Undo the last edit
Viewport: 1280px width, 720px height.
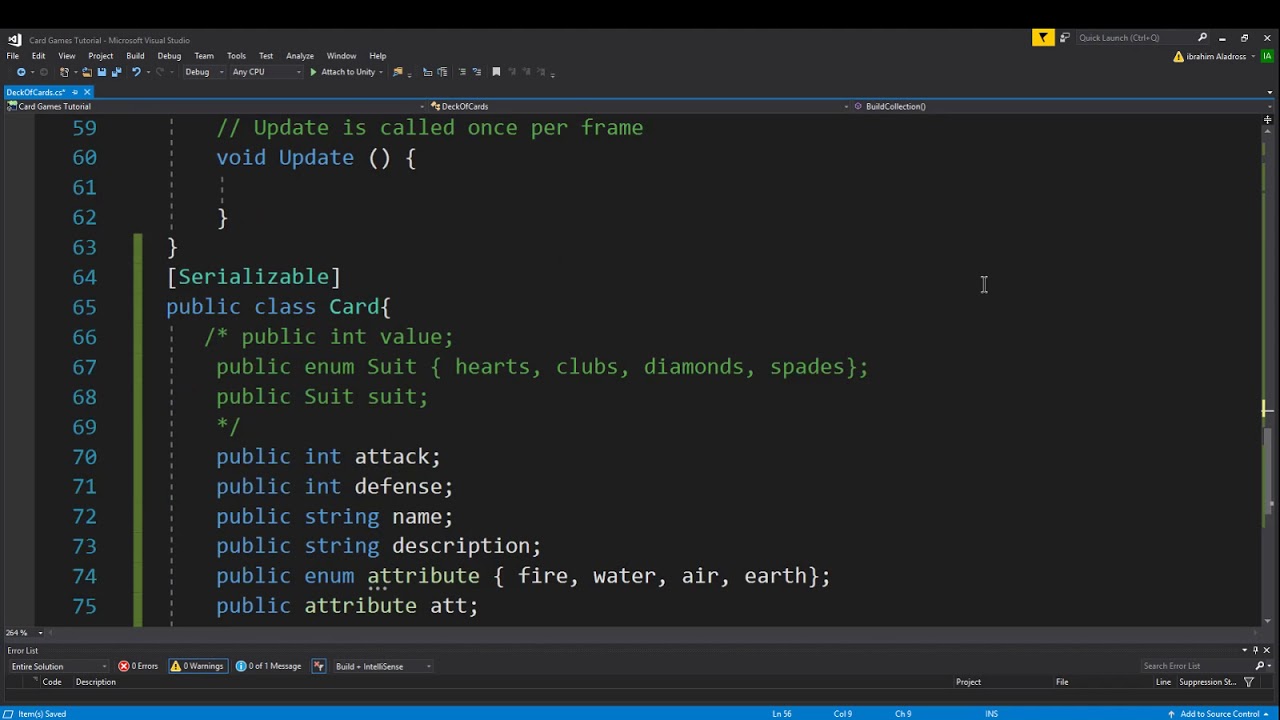136,72
